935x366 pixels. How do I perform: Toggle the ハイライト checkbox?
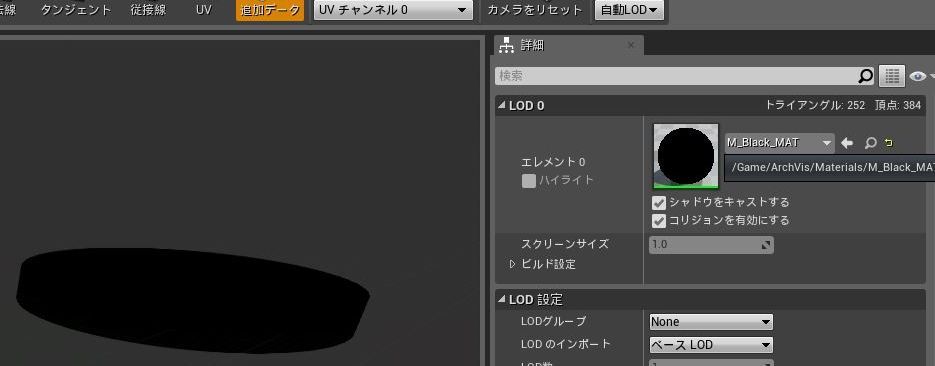pos(528,181)
